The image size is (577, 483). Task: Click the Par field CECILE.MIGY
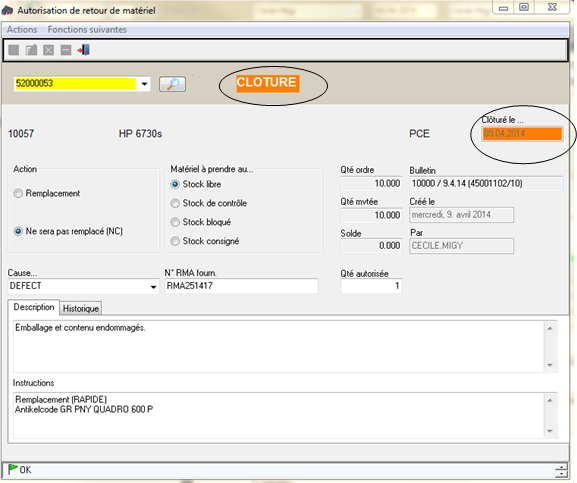(x=461, y=246)
